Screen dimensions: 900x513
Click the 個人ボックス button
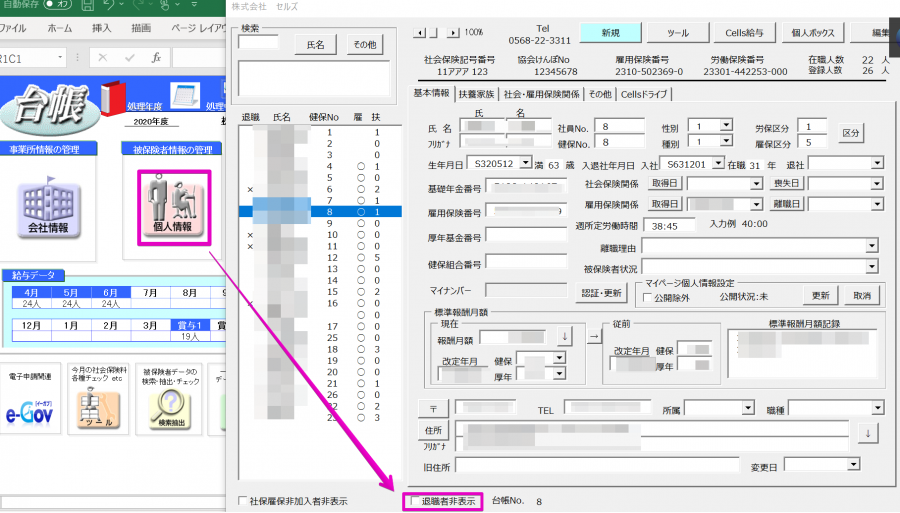[x=813, y=33]
